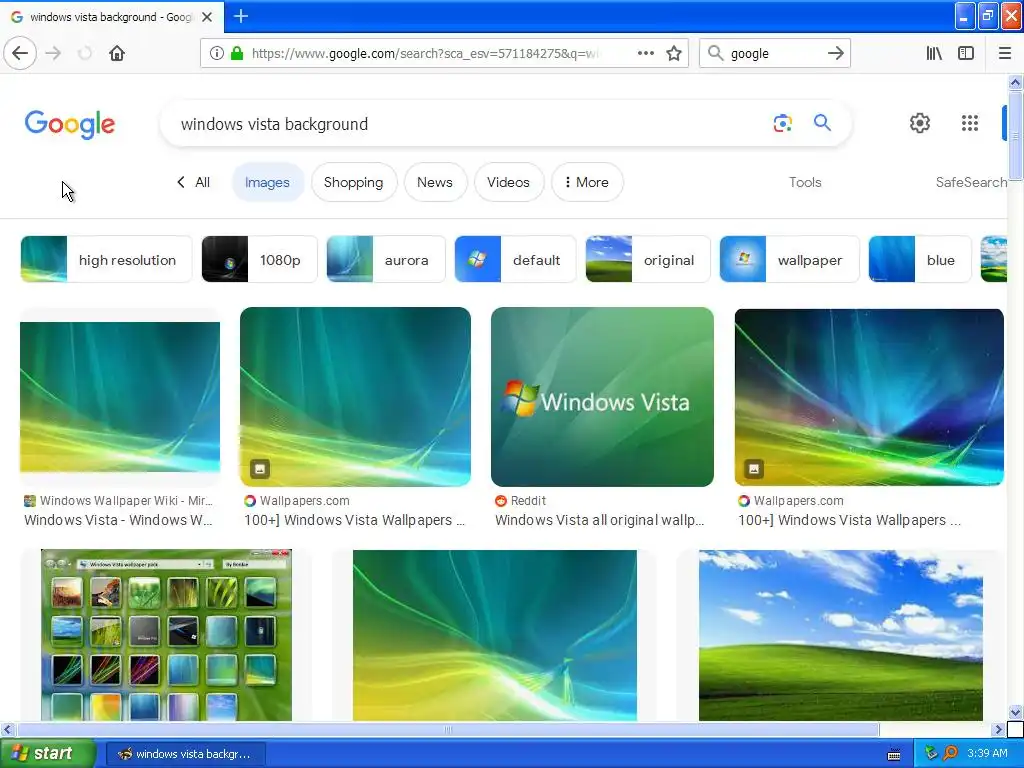This screenshot has width=1024, height=768.
Task: Click the browser forward arrow
Action: pos(54,53)
